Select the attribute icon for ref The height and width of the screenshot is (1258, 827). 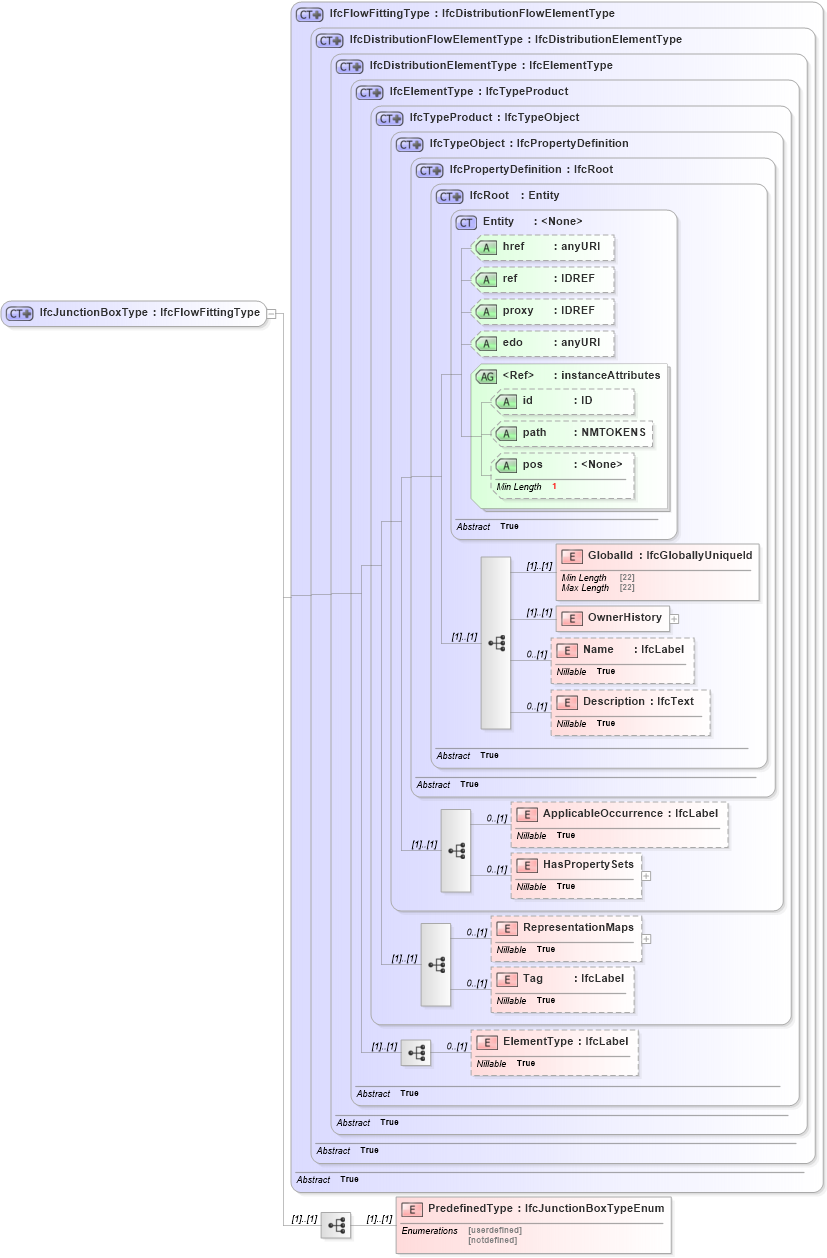(489, 279)
